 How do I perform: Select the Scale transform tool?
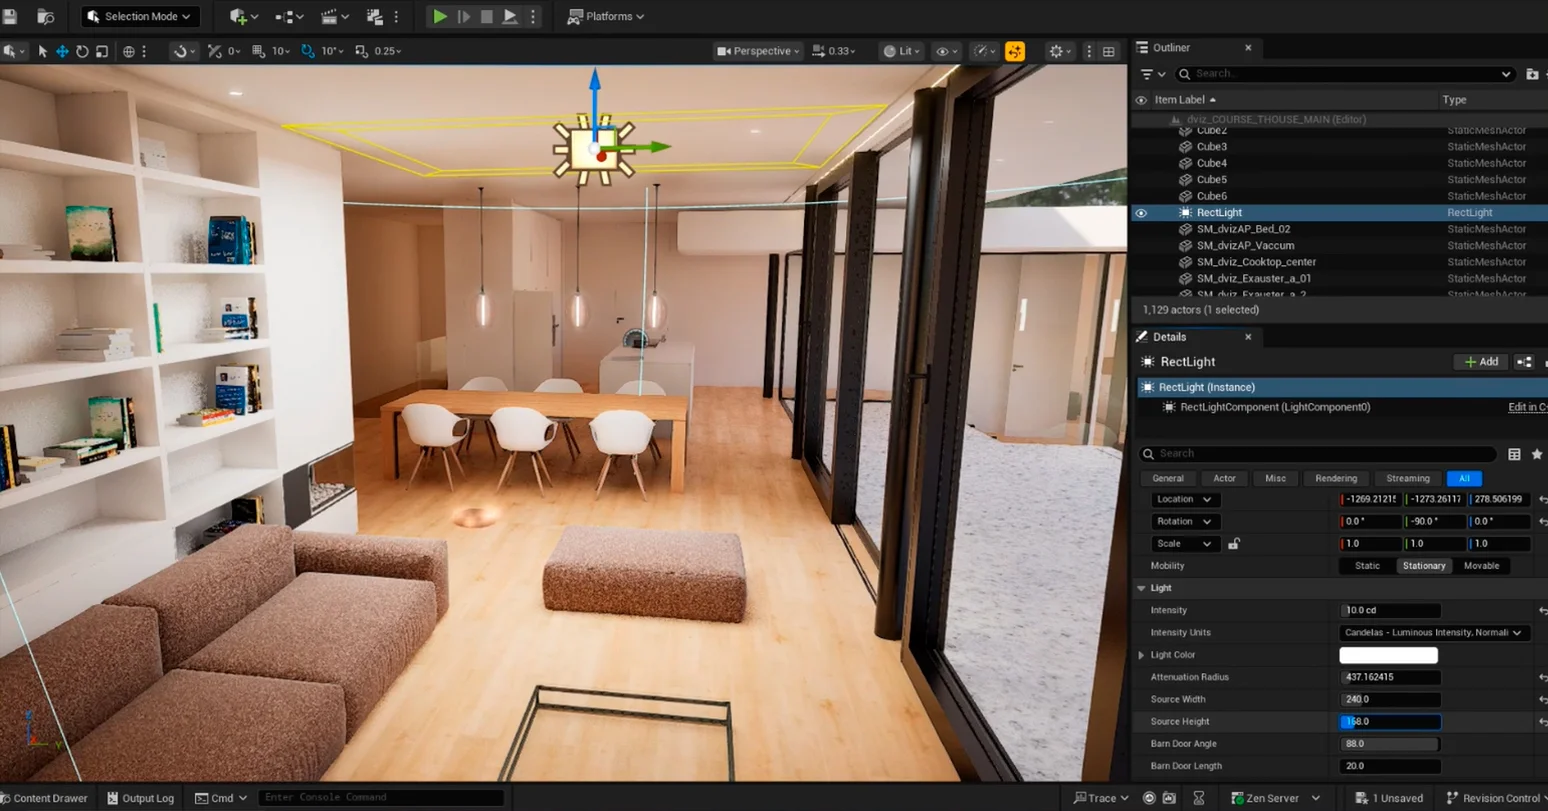[102, 51]
